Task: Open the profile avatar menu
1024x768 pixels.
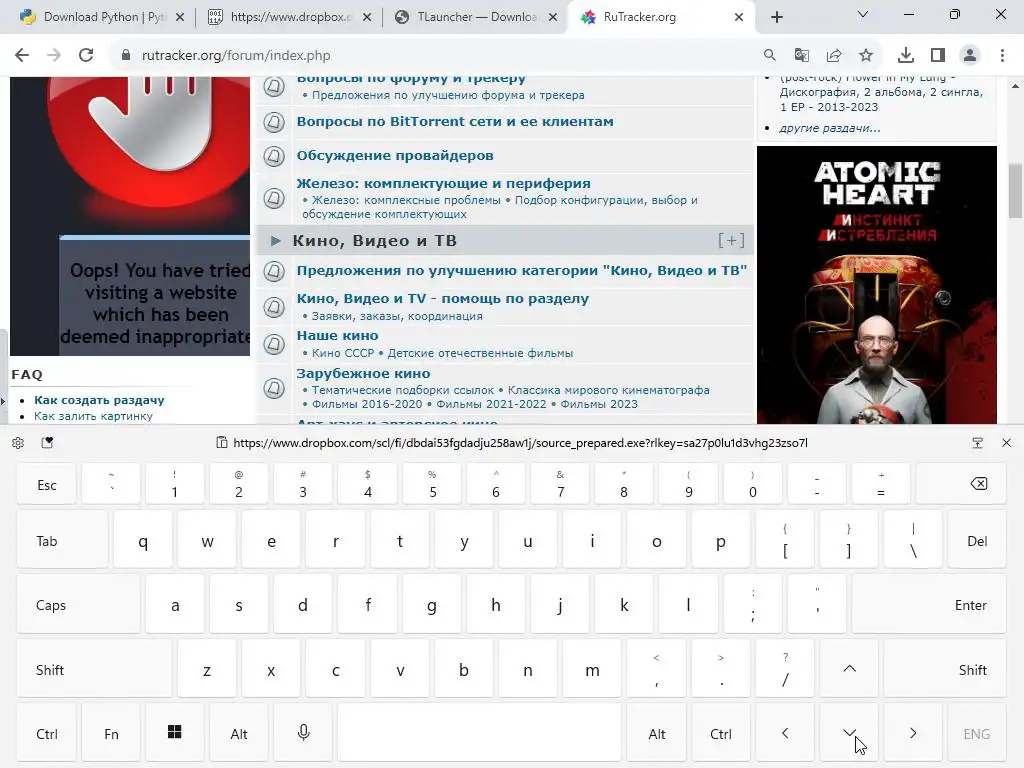Action: coord(970,56)
